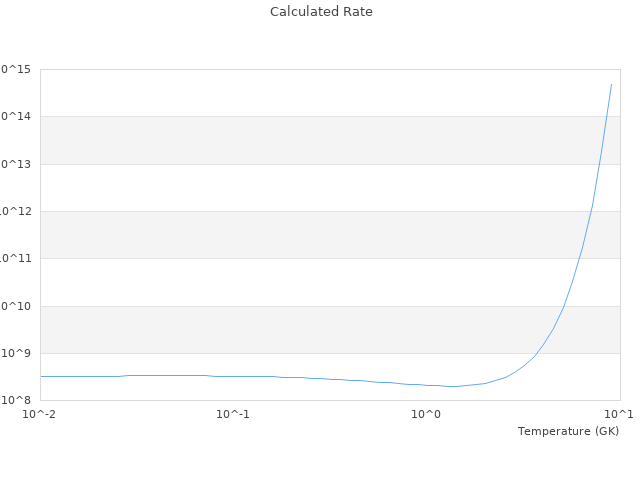
Task: Click the 10^9 y-axis tick label
Action: click(17, 353)
